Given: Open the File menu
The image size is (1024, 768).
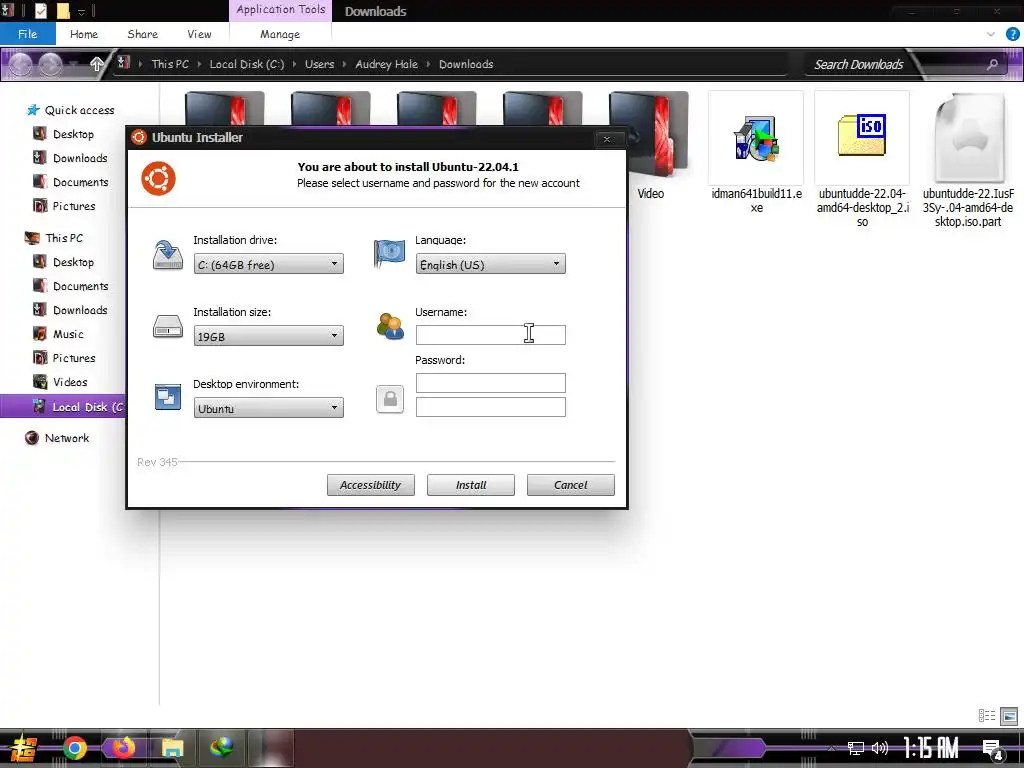Looking at the screenshot, I should tap(27, 34).
